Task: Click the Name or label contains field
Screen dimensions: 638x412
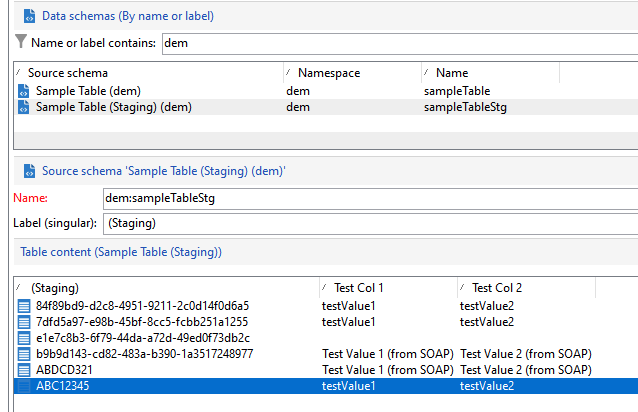Action: [398, 43]
